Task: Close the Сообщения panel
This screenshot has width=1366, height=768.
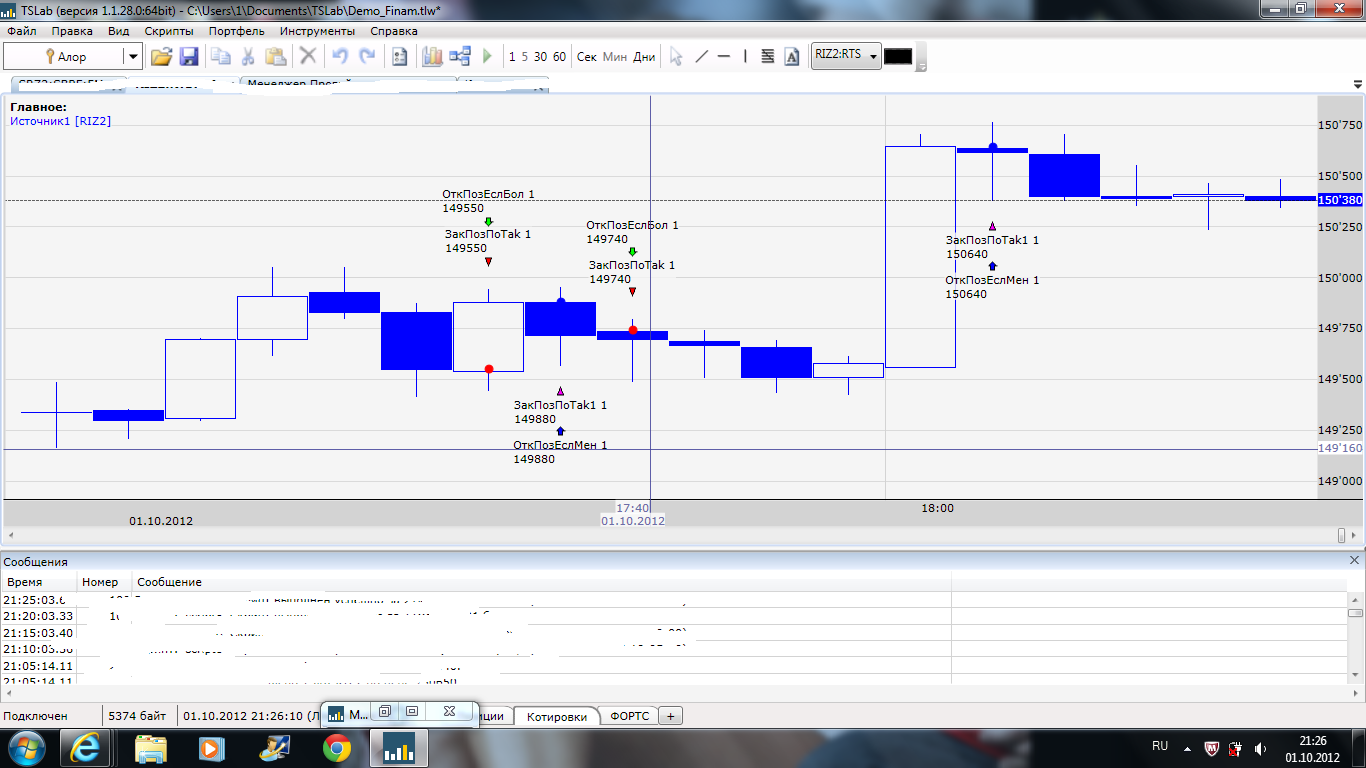Action: (1355, 561)
